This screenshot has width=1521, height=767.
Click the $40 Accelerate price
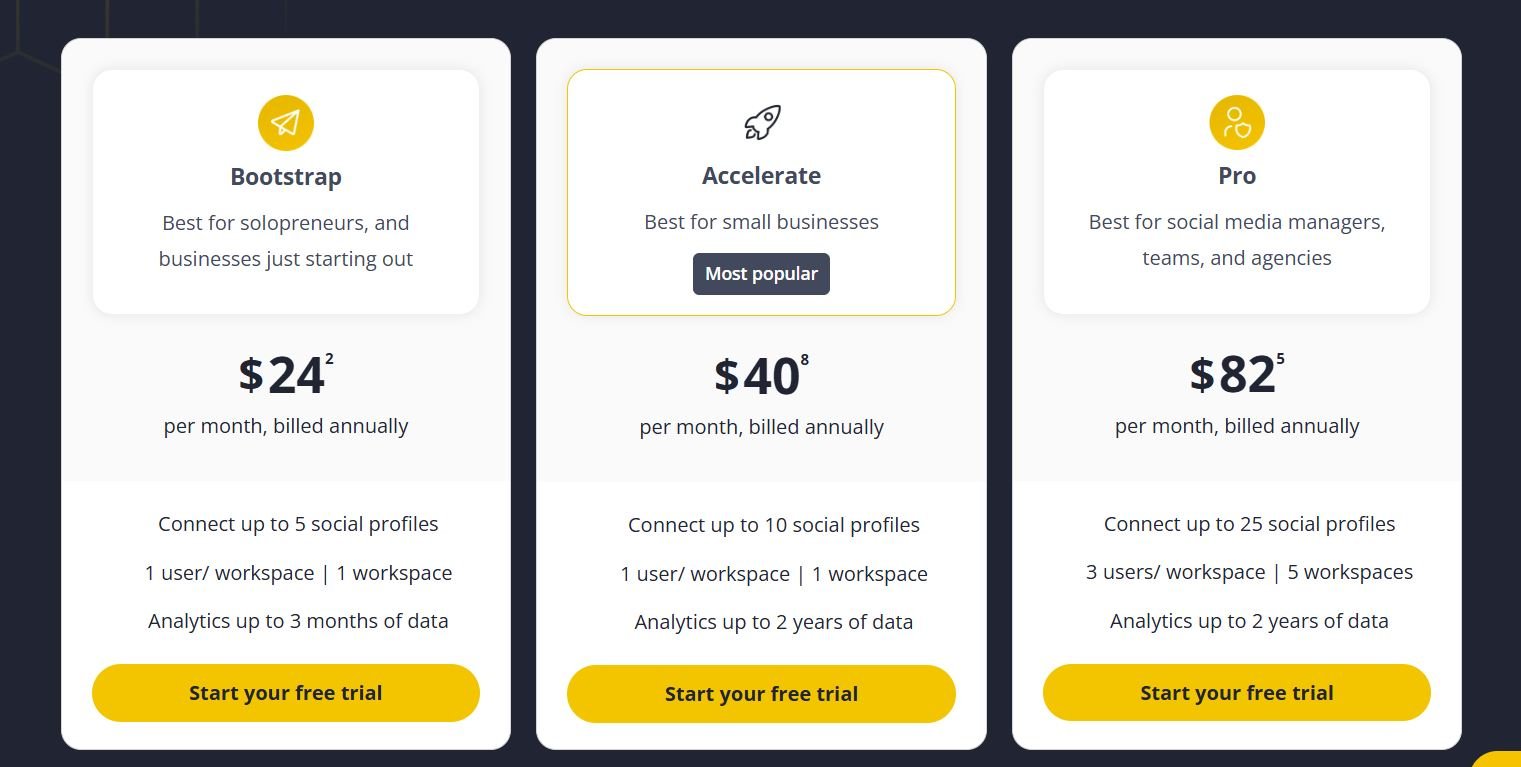pos(757,377)
